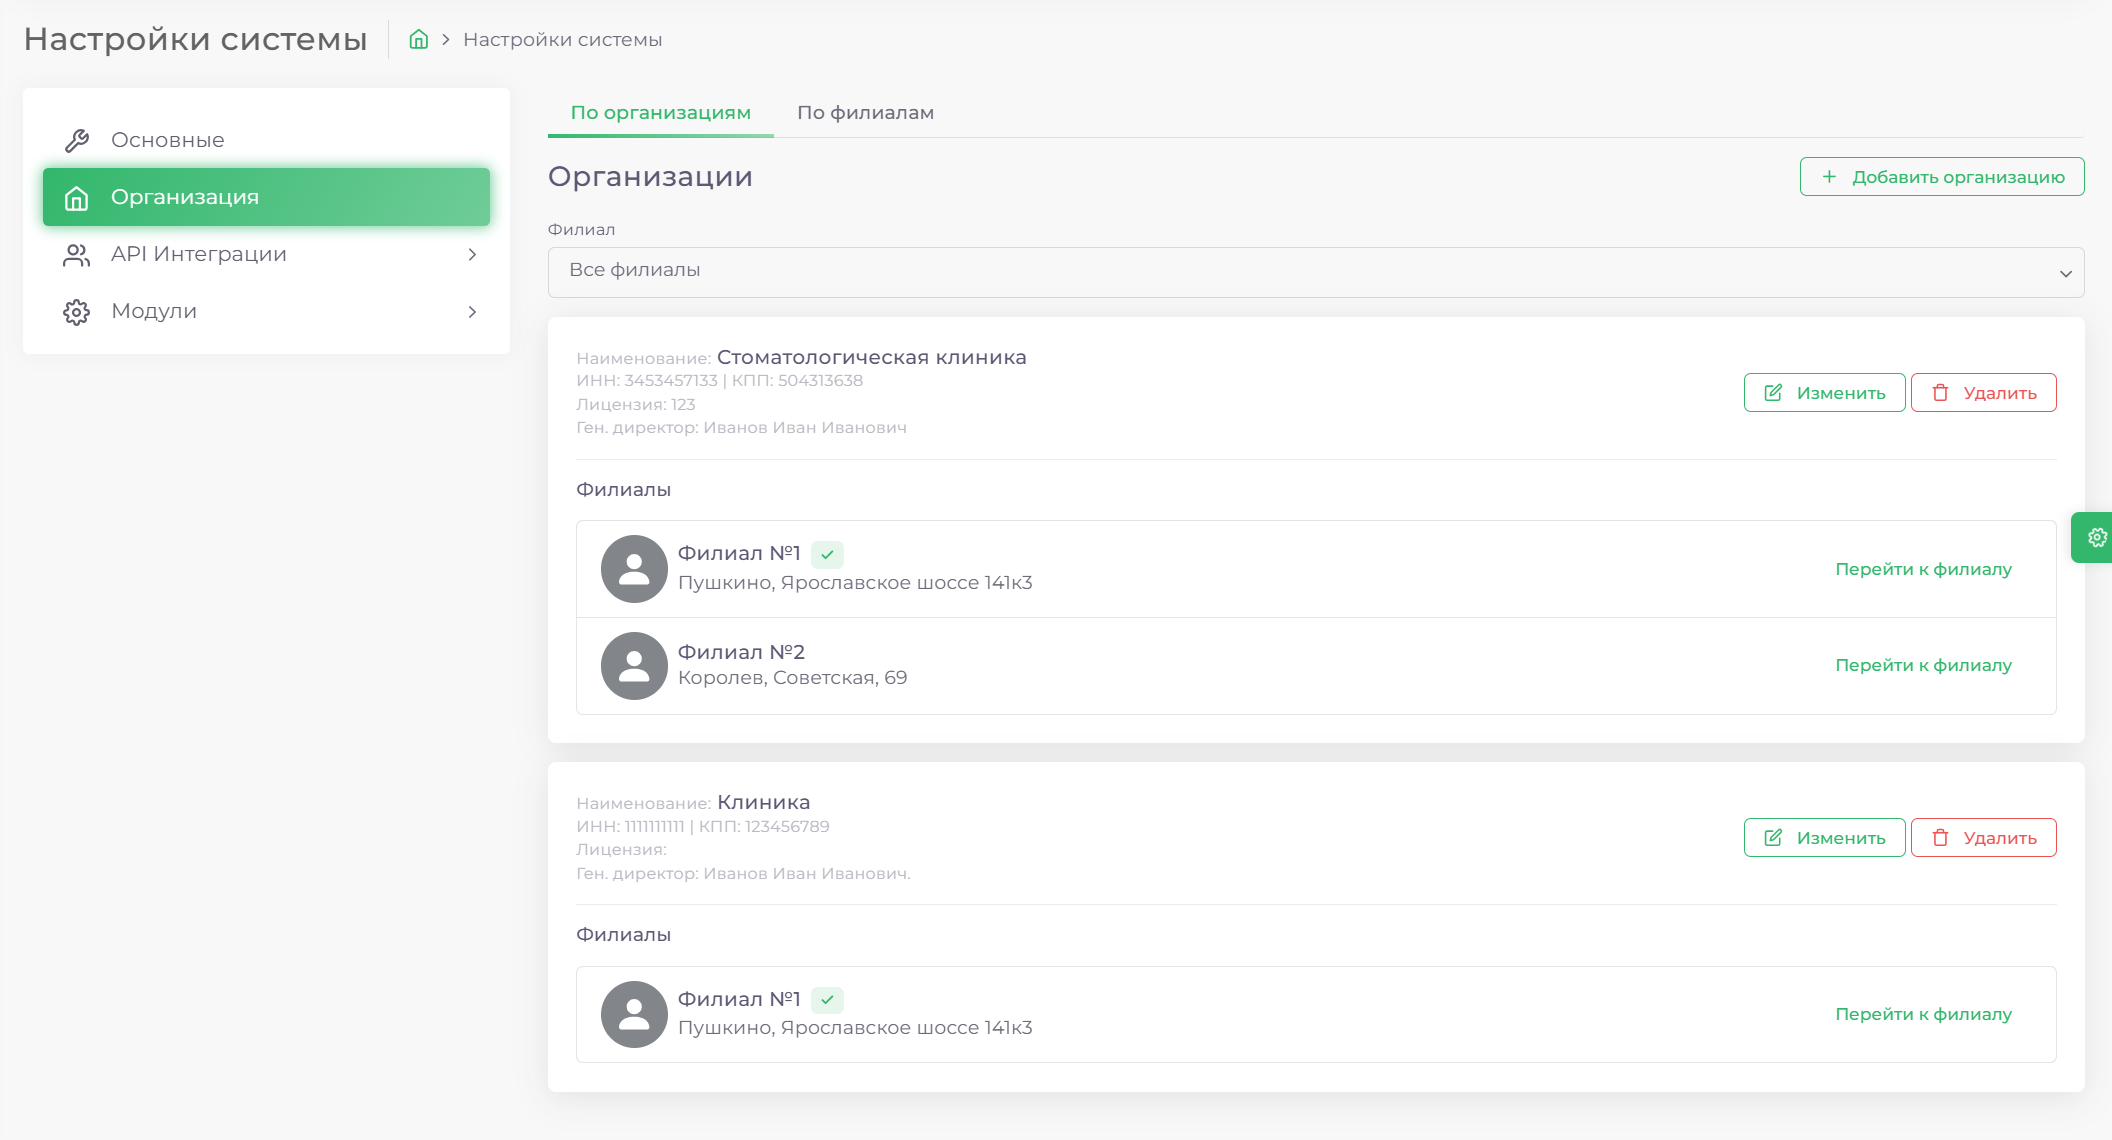This screenshot has height=1140, width=2112.
Task: Click the avatar of Филиал №1 in Стоматологическая клиника
Action: pyautogui.click(x=634, y=569)
